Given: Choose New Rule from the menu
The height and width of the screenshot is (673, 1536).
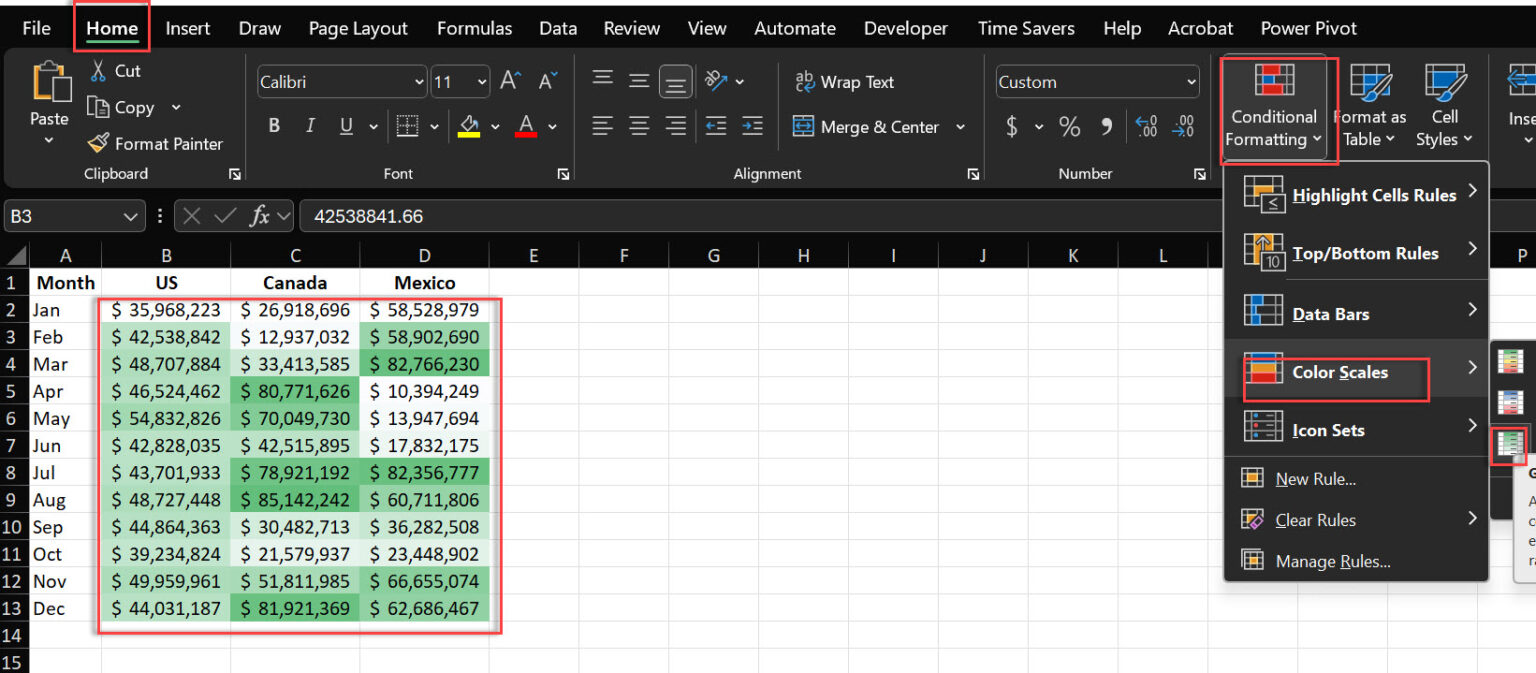Looking at the screenshot, I should tap(1316, 478).
